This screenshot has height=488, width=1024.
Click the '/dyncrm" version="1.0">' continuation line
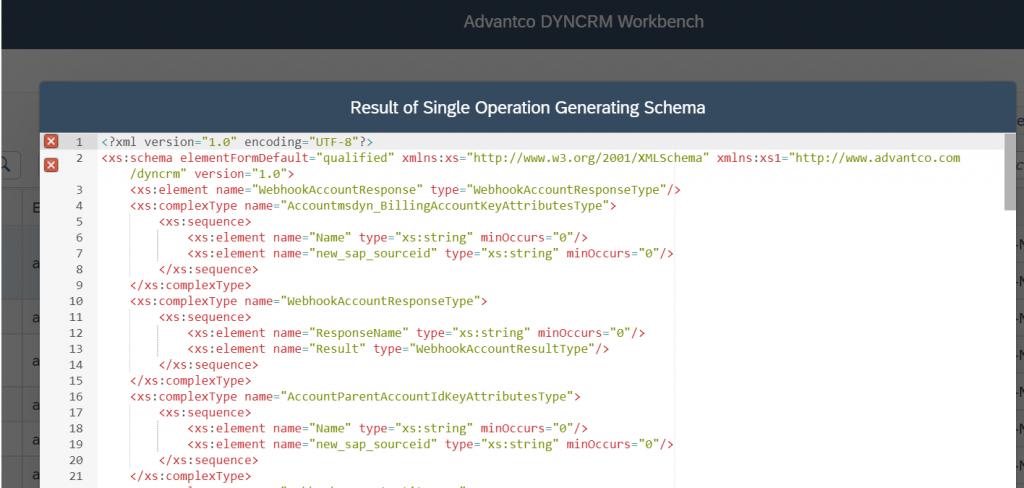212,174
